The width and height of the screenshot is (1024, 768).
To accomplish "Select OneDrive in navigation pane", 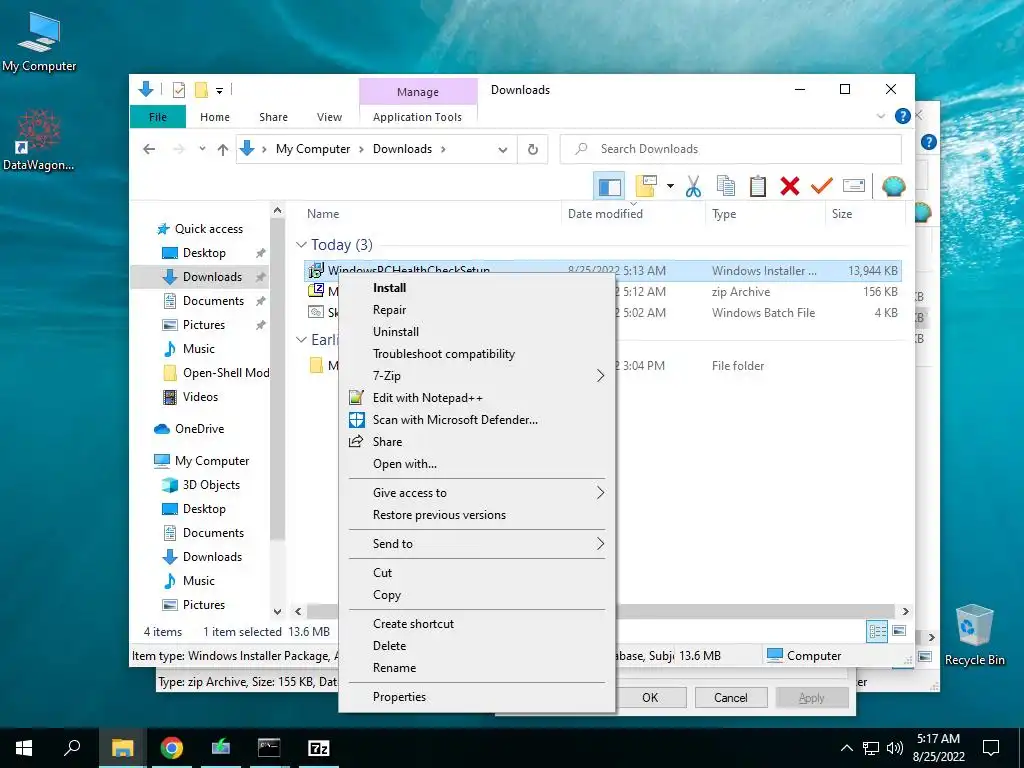I will click(x=199, y=429).
